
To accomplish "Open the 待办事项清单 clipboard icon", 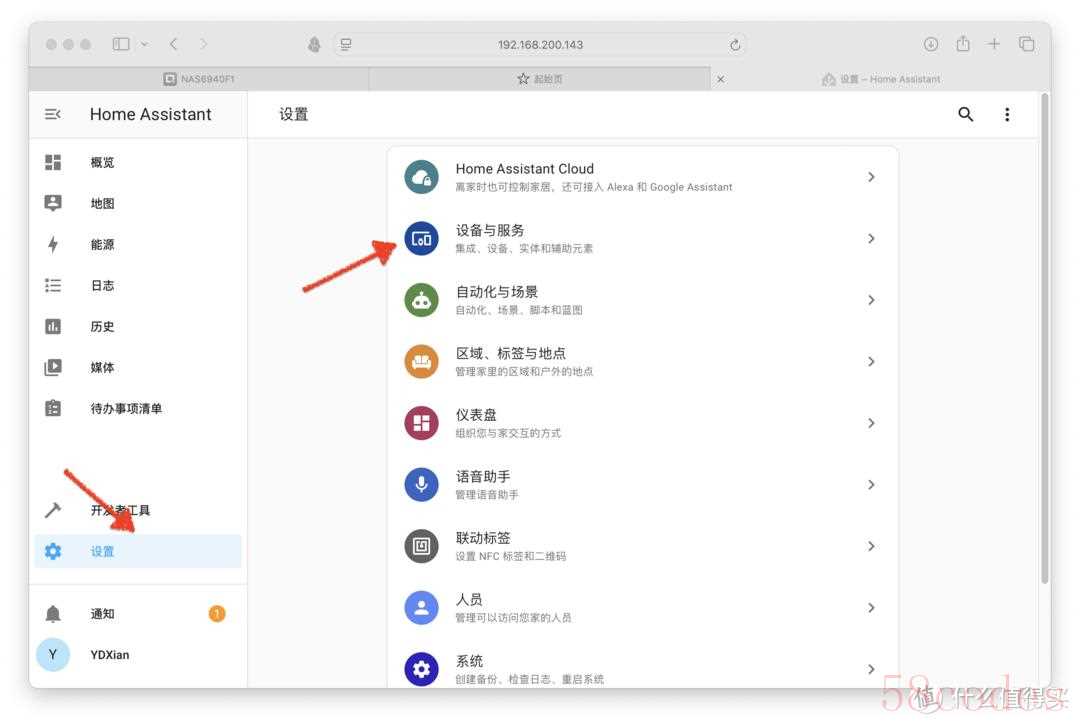I will click(53, 408).
